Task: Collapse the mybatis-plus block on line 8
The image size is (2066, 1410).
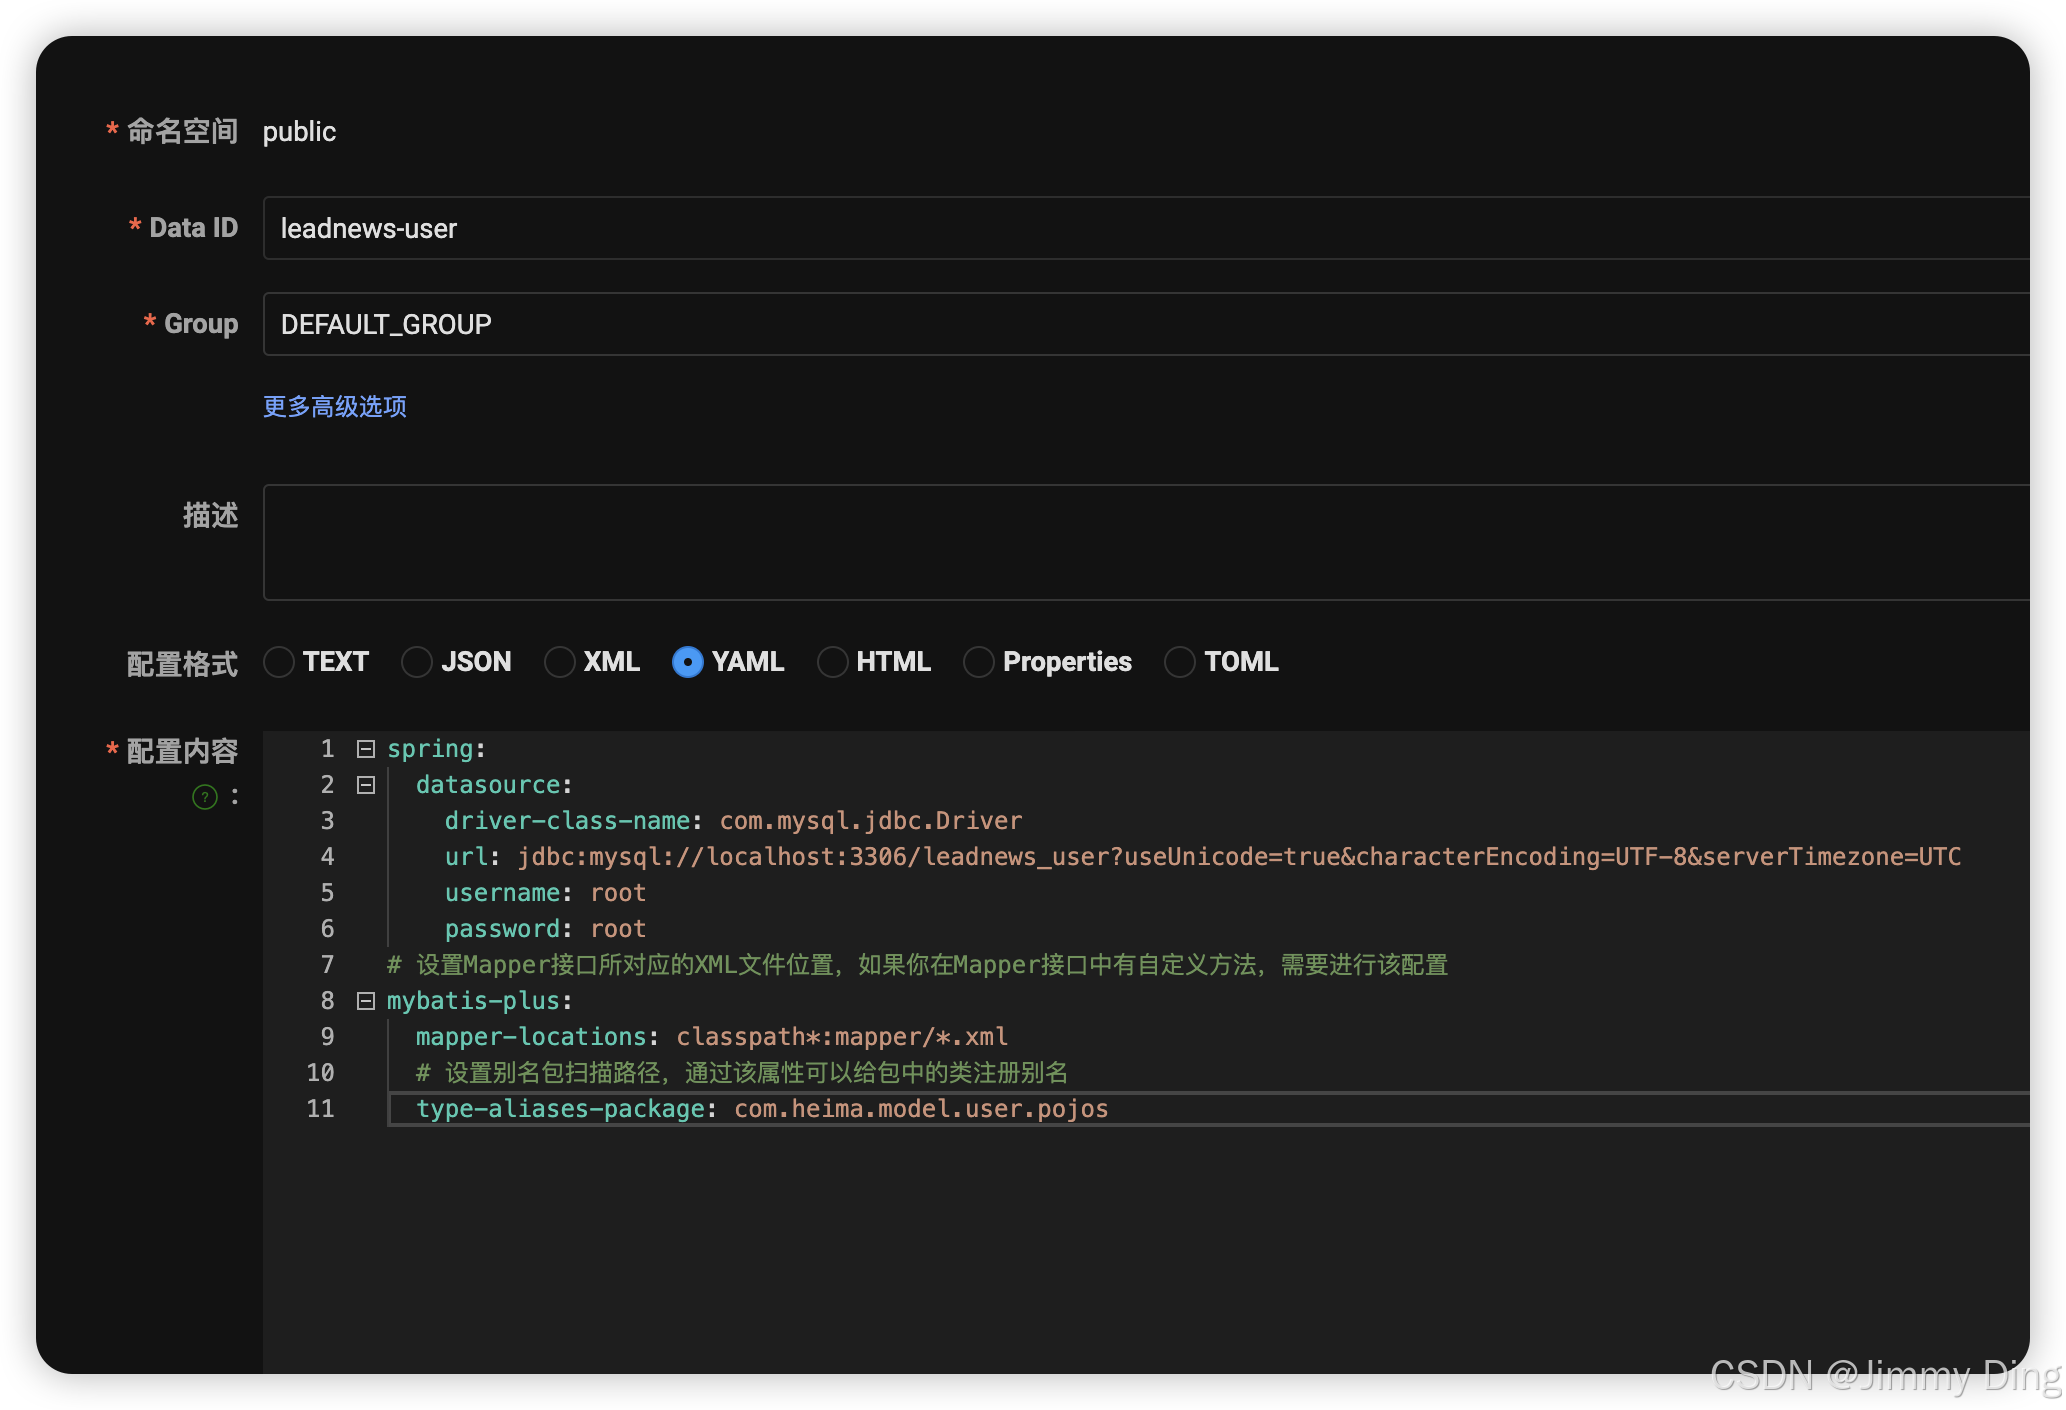Action: pyautogui.click(x=366, y=1001)
